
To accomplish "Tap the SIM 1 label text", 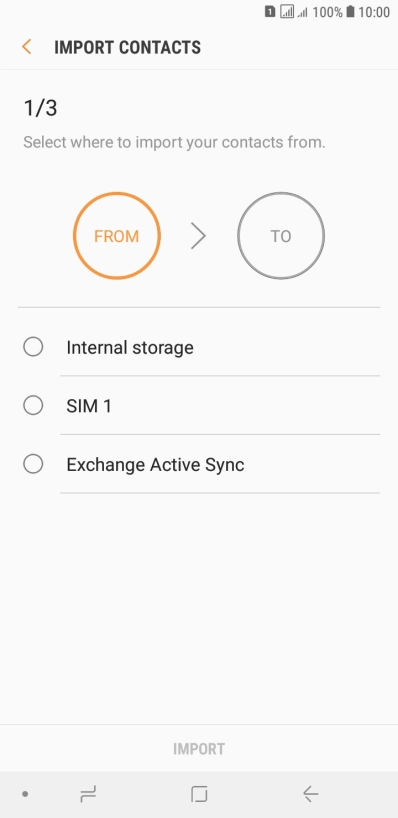I will click(x=89, y=406).
